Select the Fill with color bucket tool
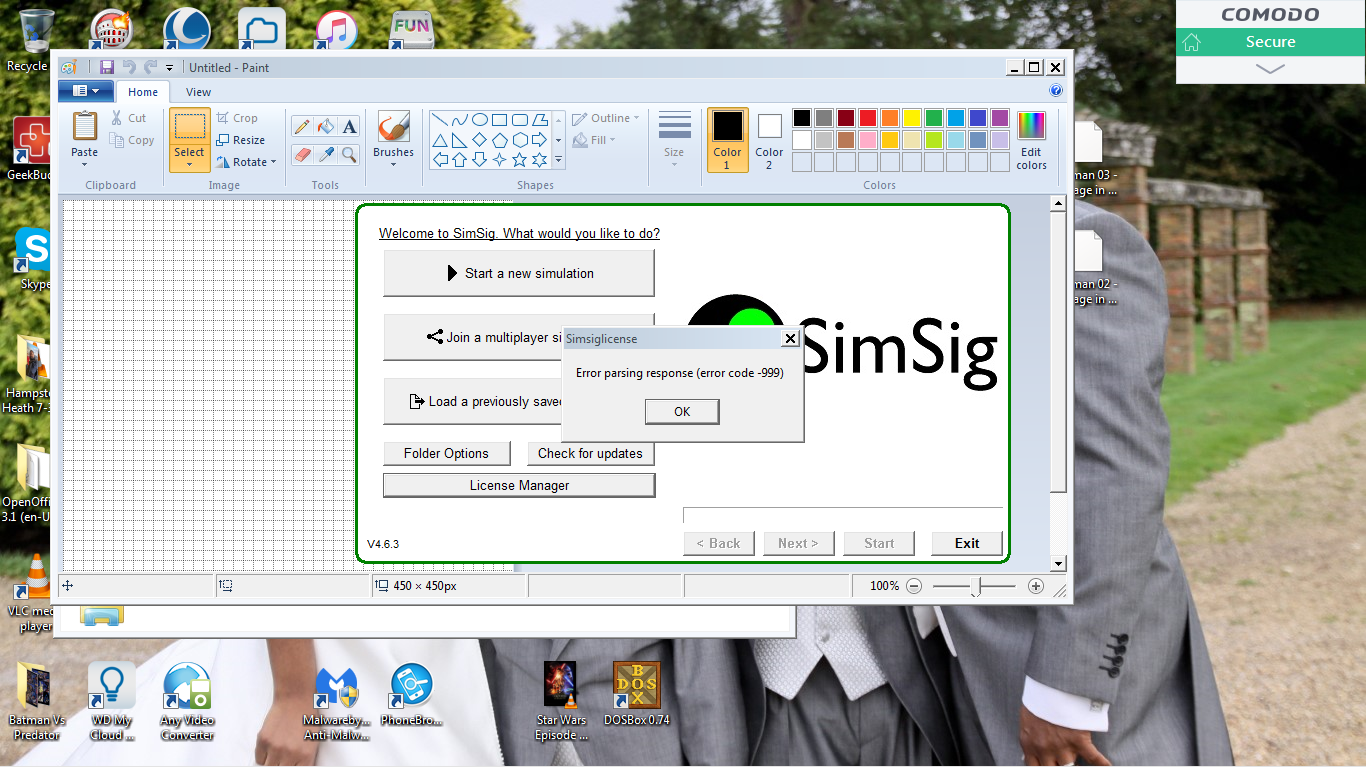The width and height of the screenshot is (1366, 768). tap(325, 126)
